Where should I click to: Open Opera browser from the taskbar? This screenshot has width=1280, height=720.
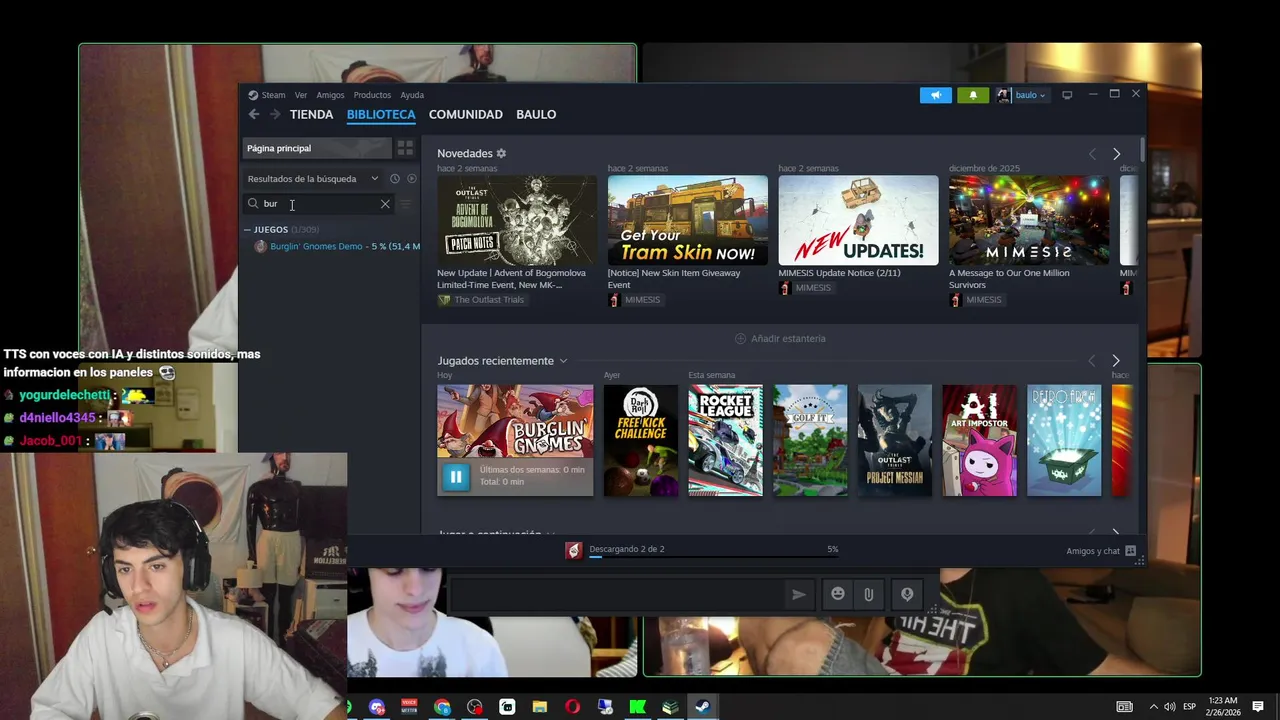point(572,707)
